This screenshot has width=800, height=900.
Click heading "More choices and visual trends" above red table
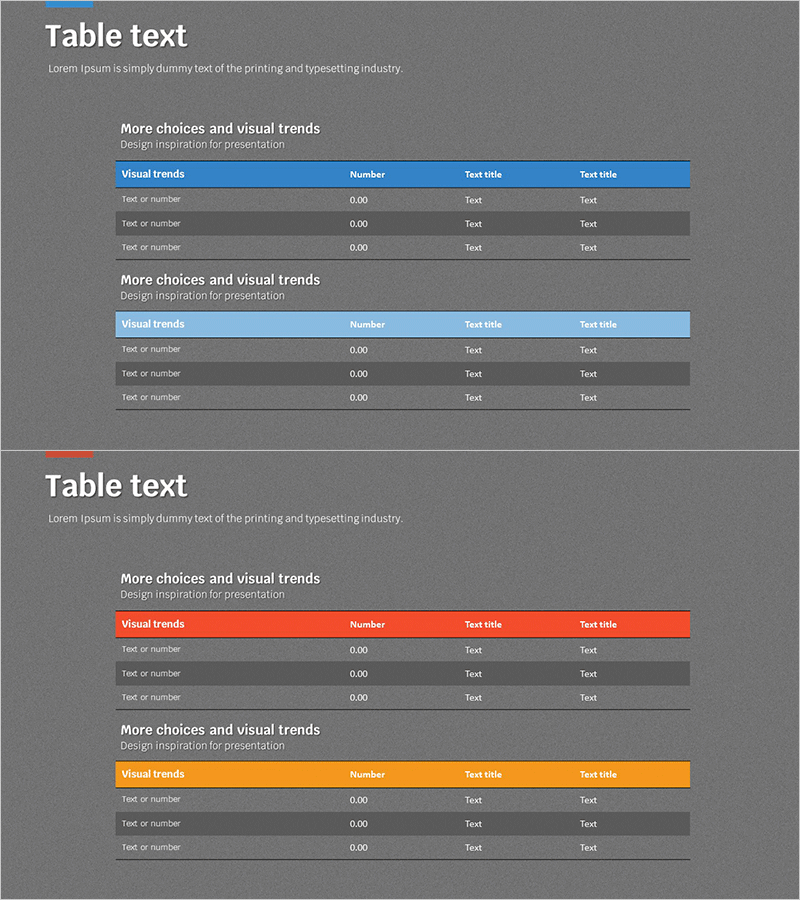(220, 579)
